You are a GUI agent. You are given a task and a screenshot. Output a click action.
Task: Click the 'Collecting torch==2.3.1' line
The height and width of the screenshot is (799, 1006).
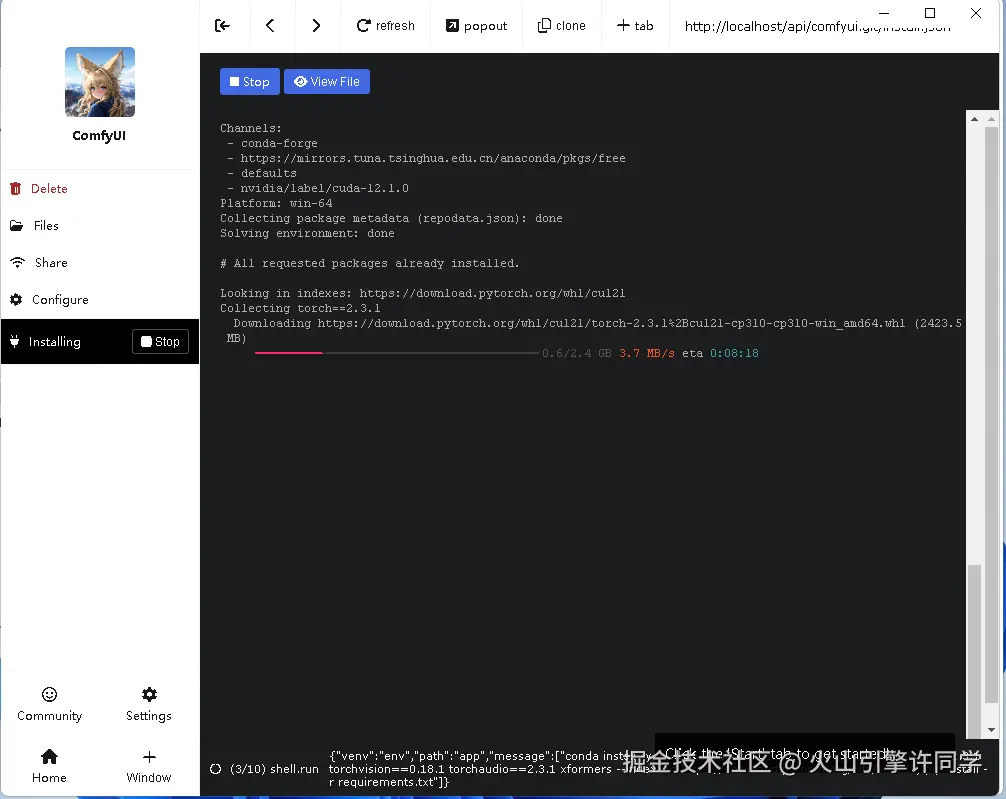click(300, 309)
